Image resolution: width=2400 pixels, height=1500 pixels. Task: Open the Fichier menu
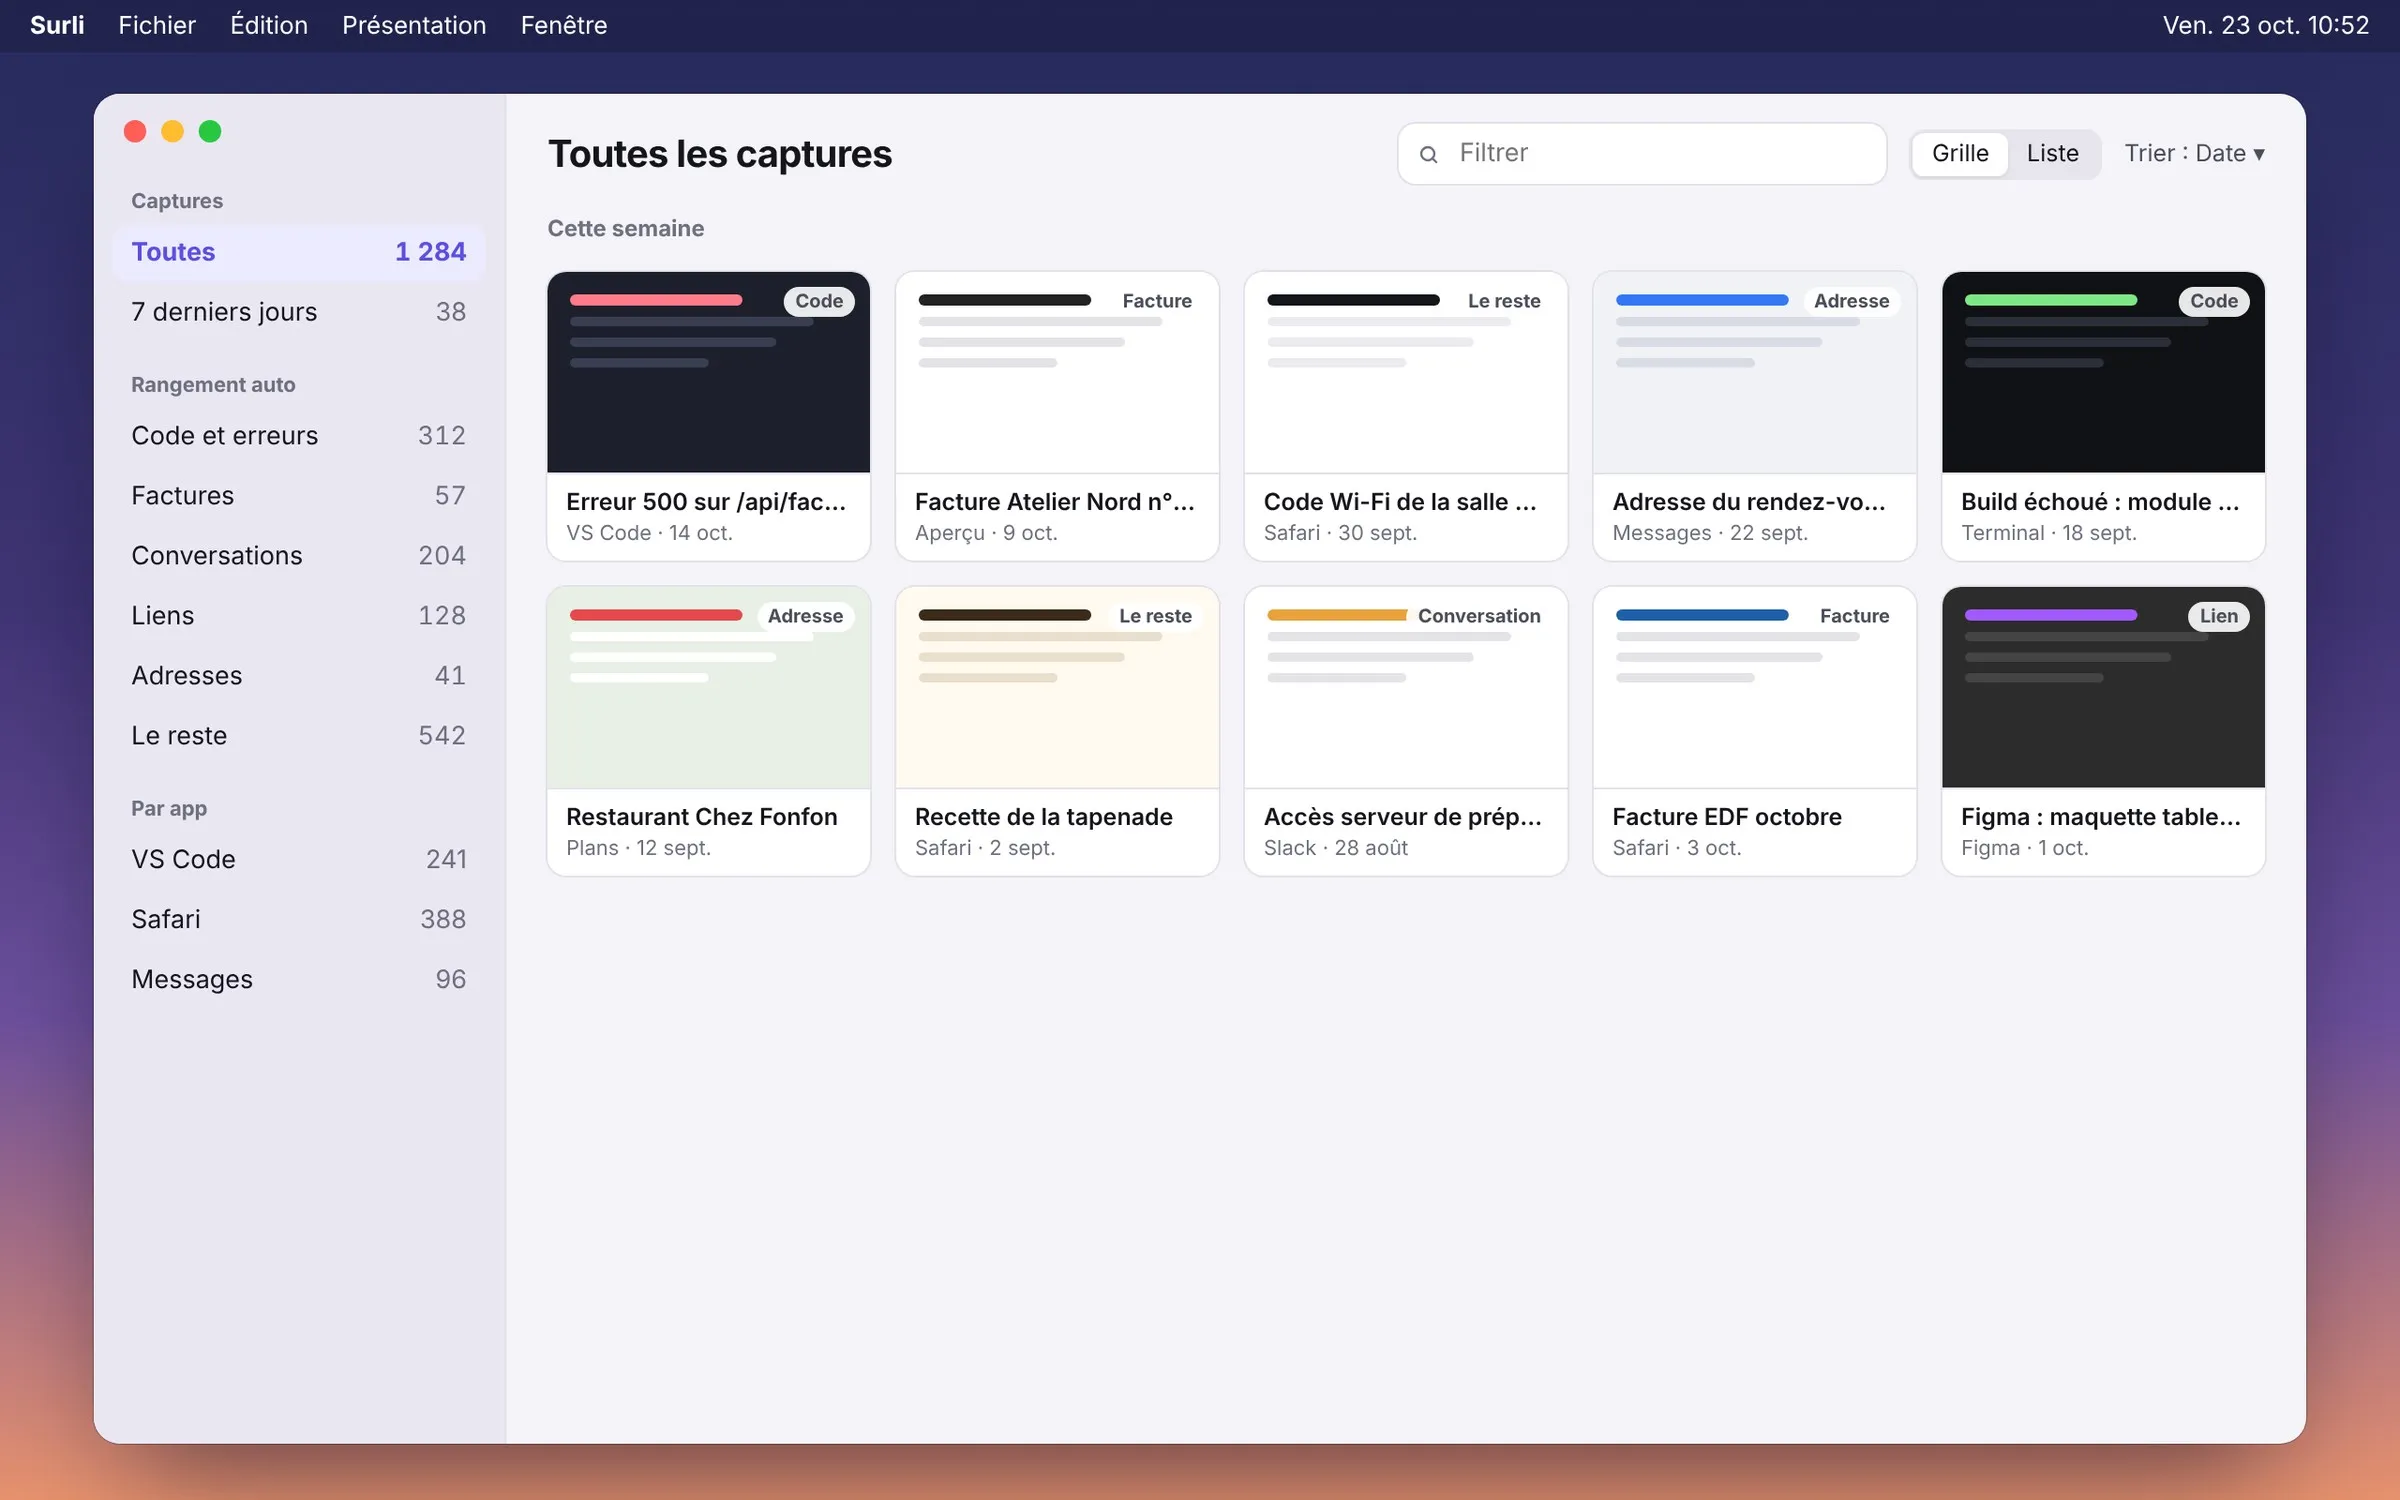pos(157,25)
